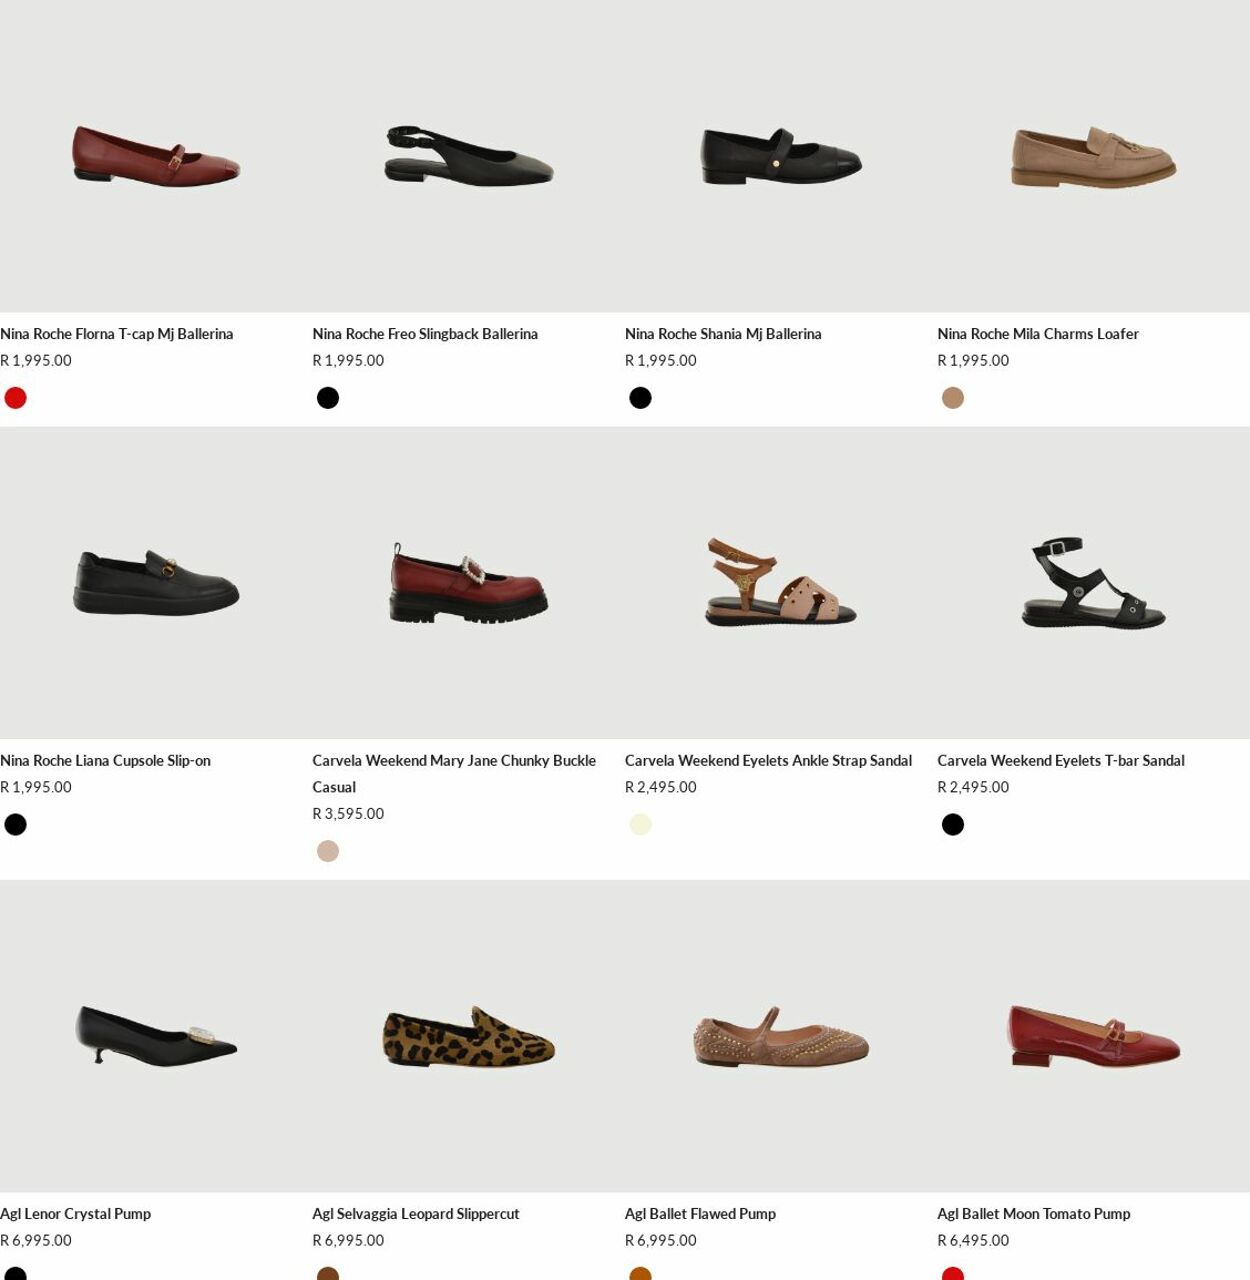
Task: Open Nina Roche Mila Charms Loafer image
Action: (x=1093, y=156)
